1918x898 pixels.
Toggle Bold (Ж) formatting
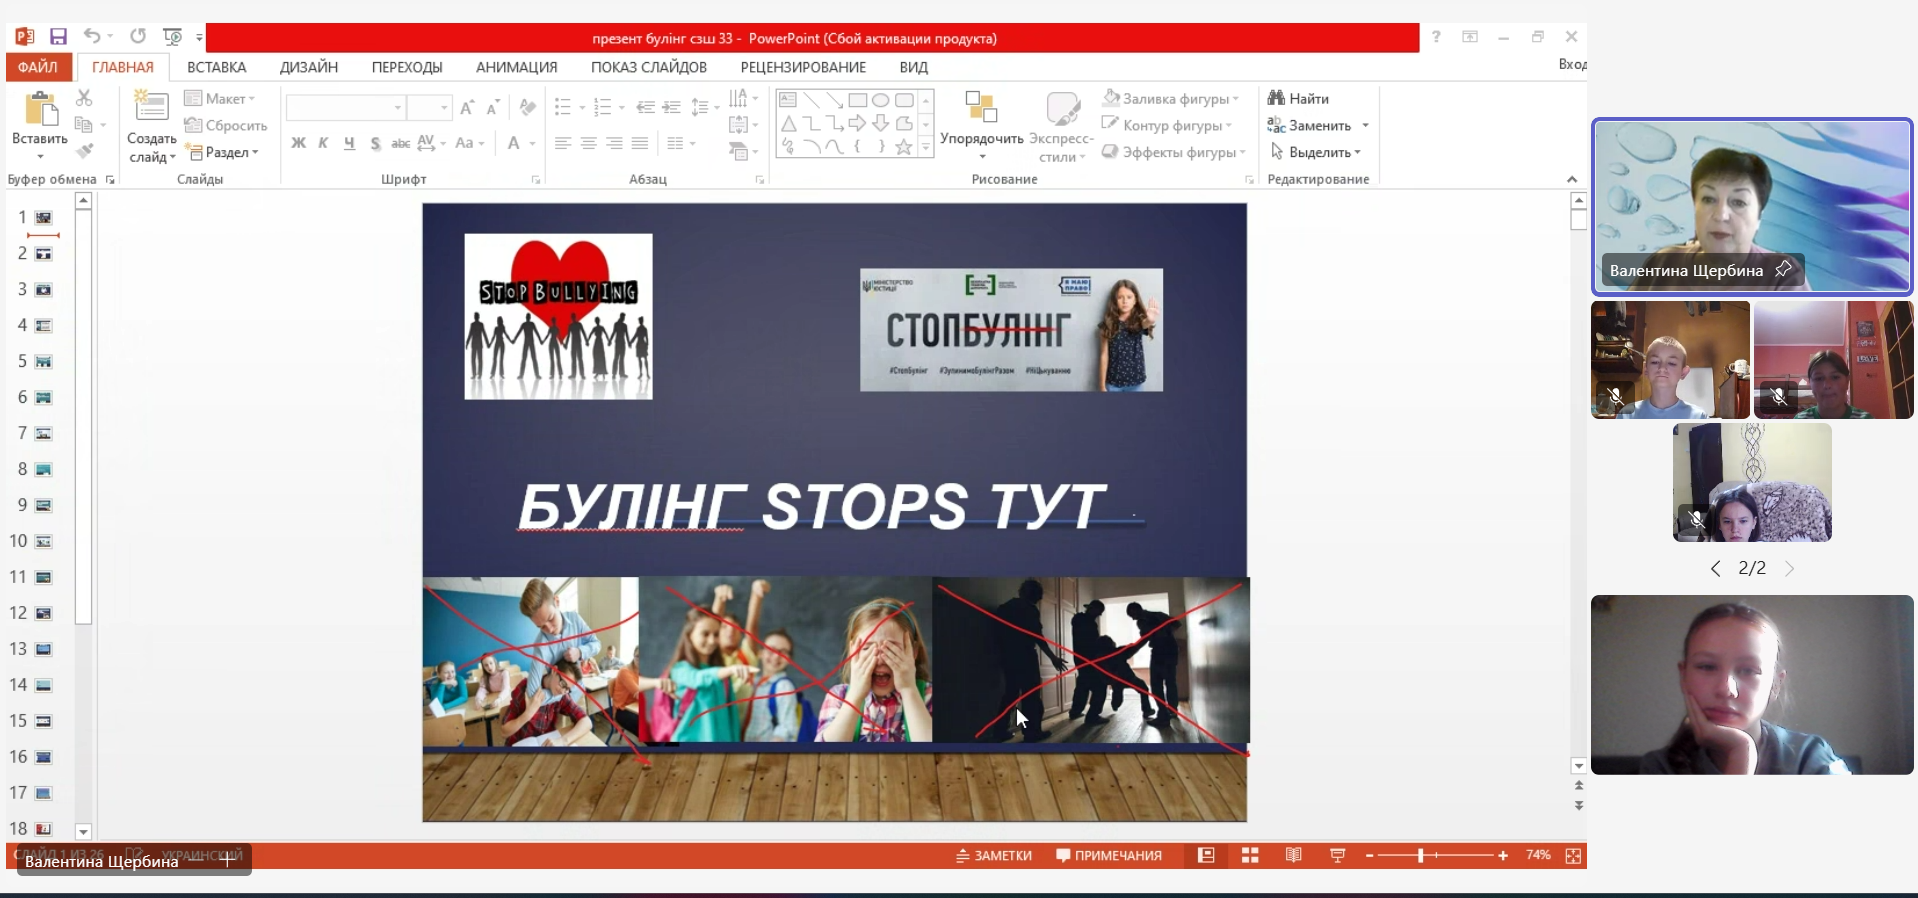point(298,143)
